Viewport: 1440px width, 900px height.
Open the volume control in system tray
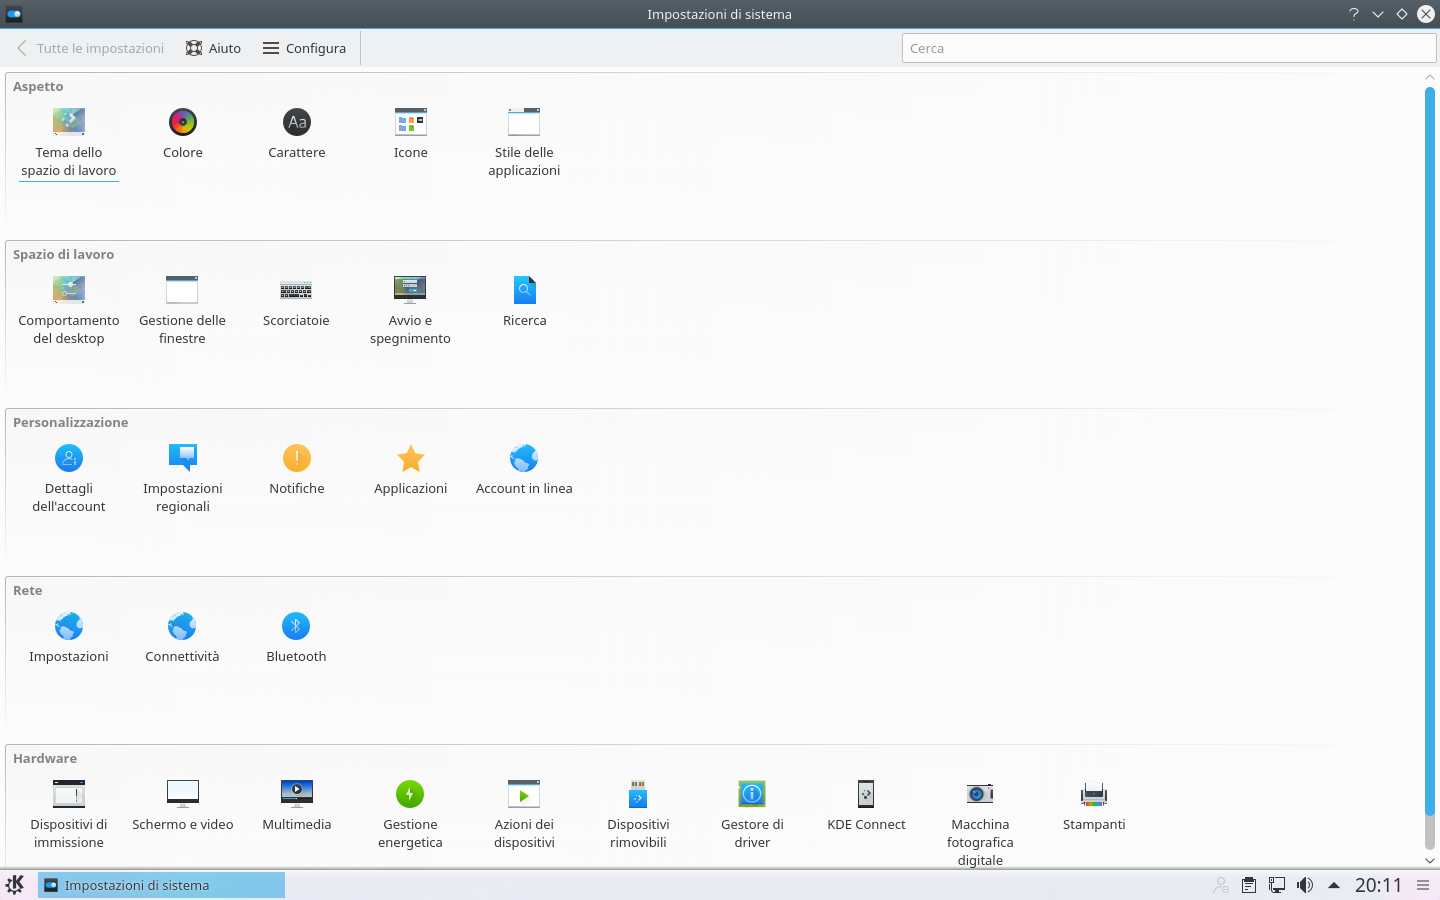[1305, 885]
